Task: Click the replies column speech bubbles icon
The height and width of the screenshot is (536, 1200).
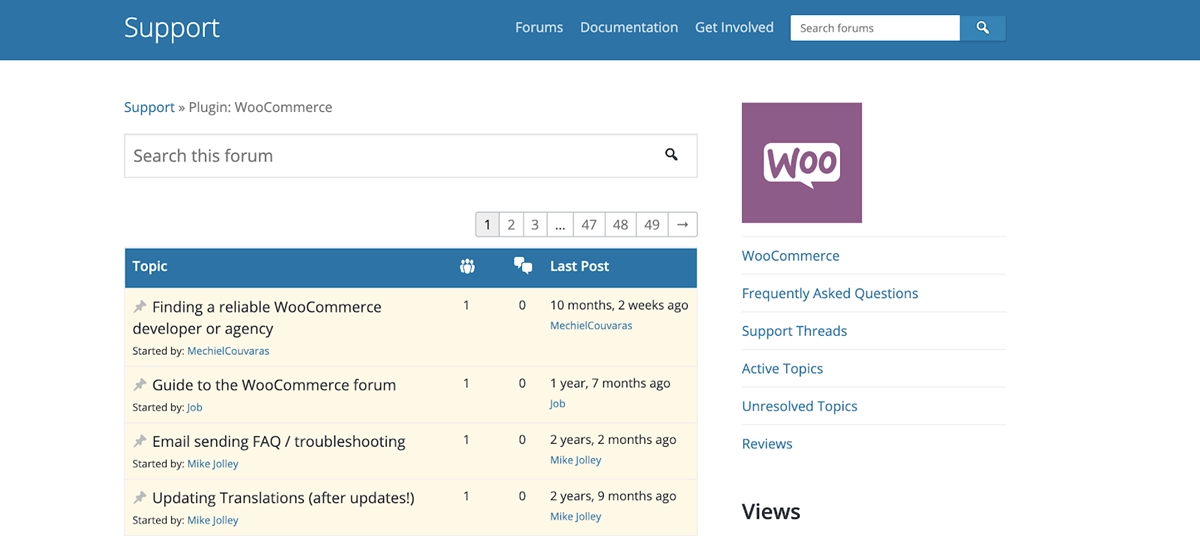Action: click(522, 266)
